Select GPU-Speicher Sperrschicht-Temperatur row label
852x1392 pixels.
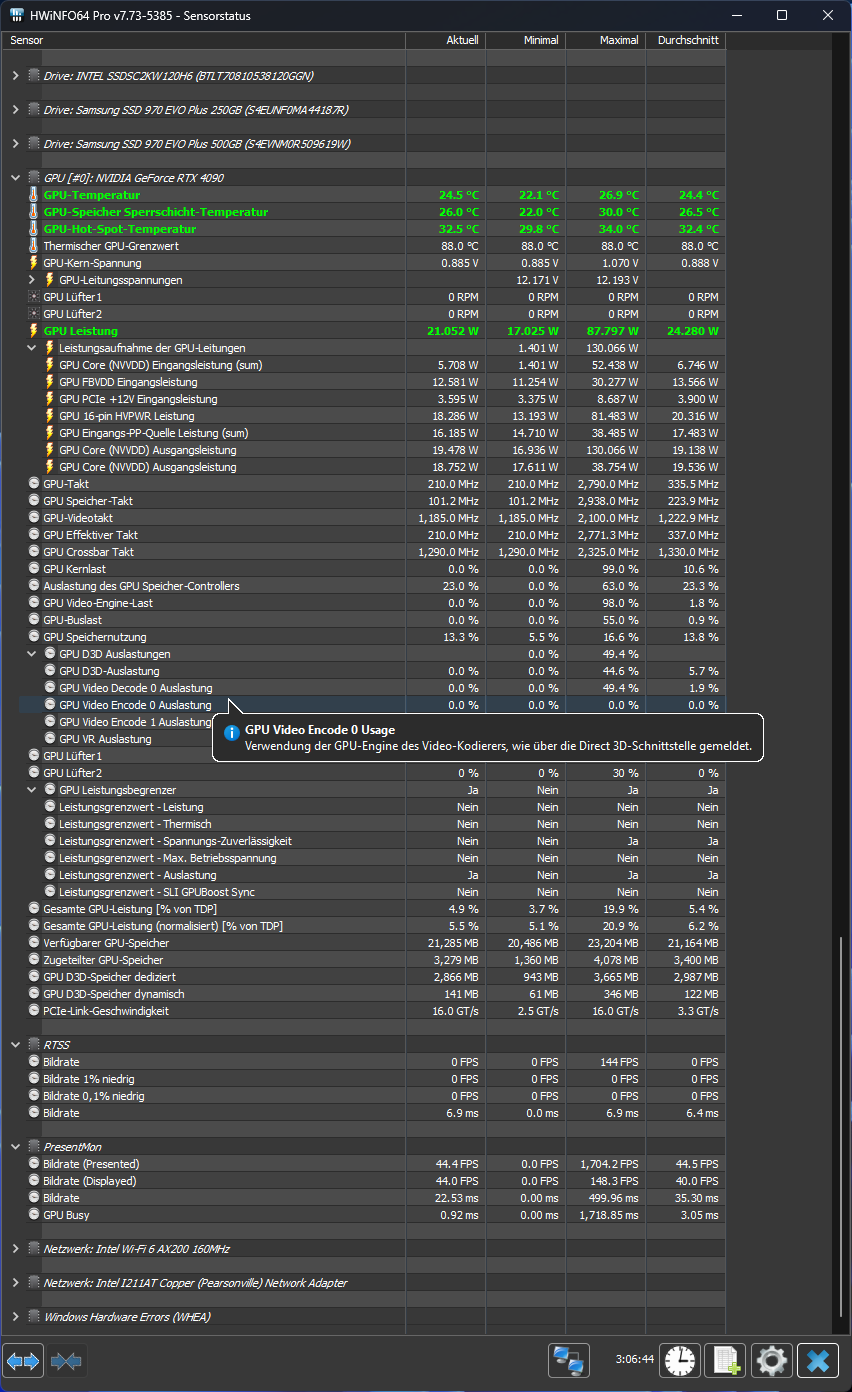click(156, 212)
